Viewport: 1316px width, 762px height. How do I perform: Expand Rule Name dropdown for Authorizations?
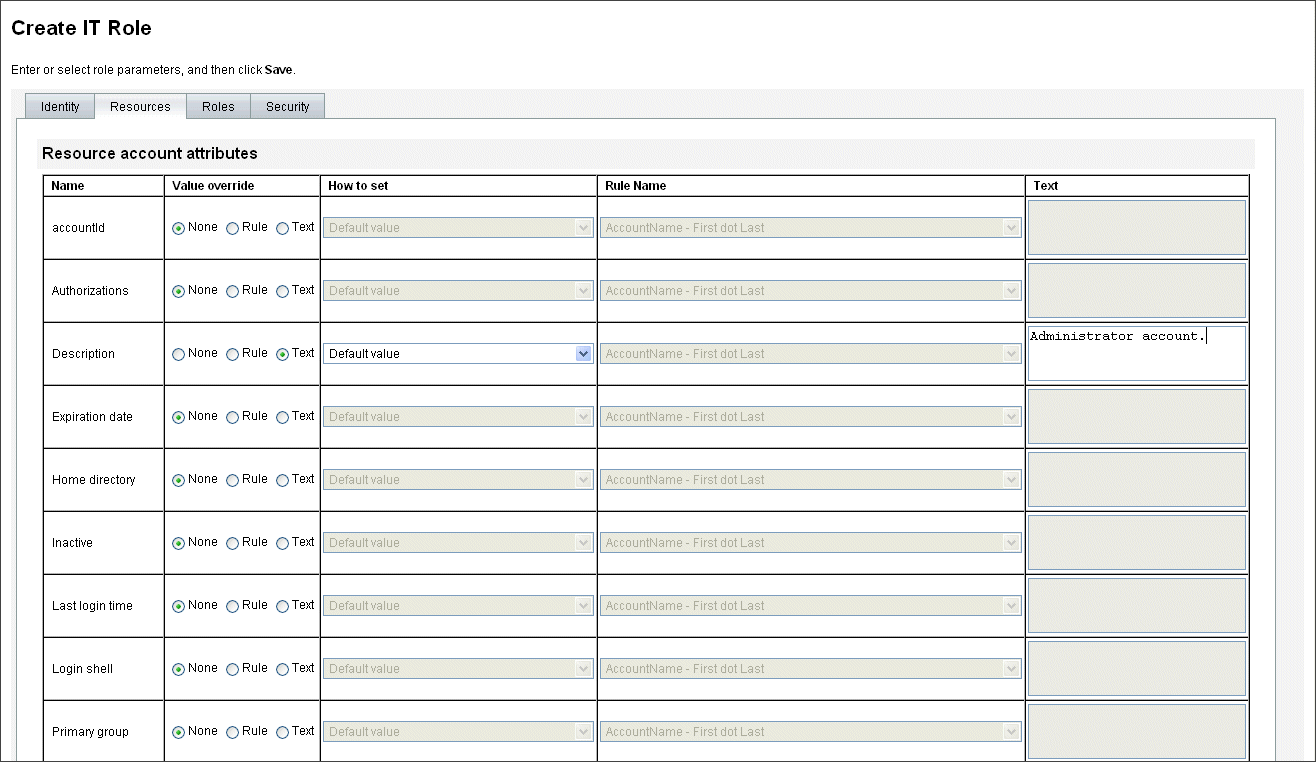[811, 291]
